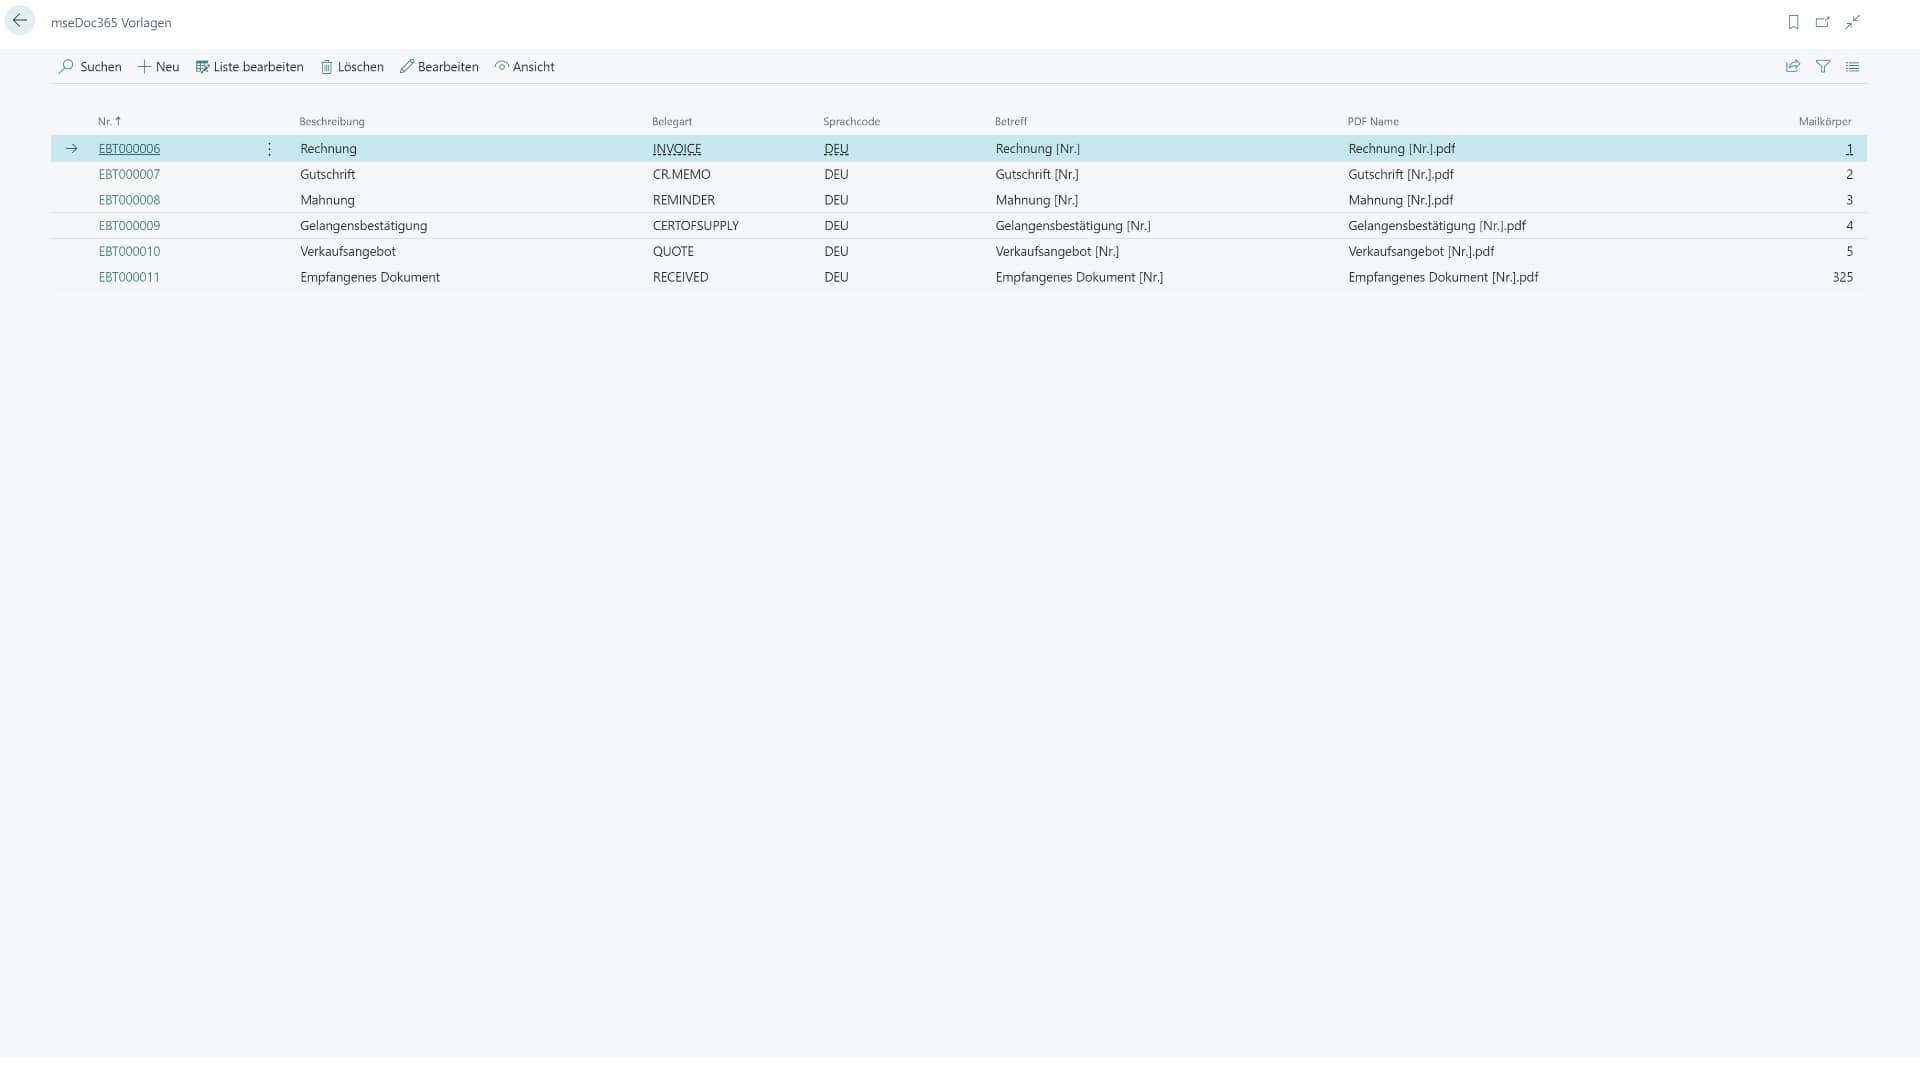Screen dimensions: 1920x1080
Task: Open template link EBT000007
Action: 129,175
